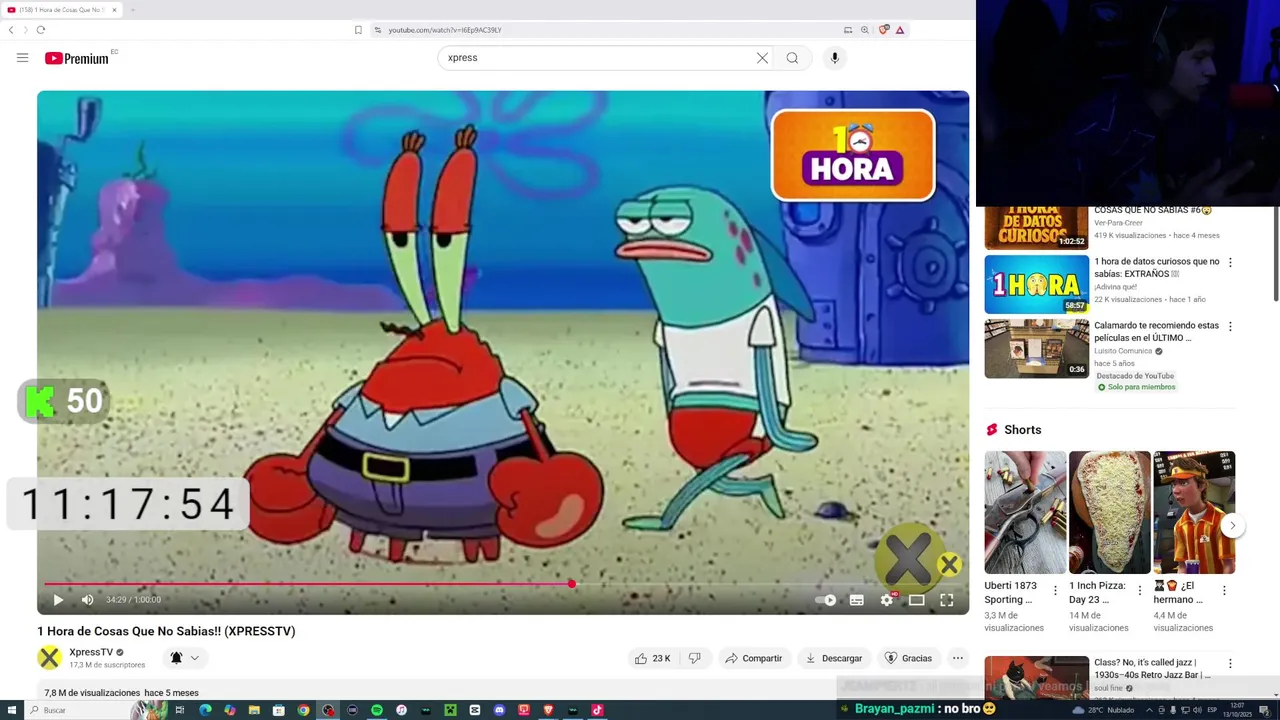The width and height of the screenshot is (1280, 720).
Task: Open Spotify from the taskbar
Action: (377, 710)
